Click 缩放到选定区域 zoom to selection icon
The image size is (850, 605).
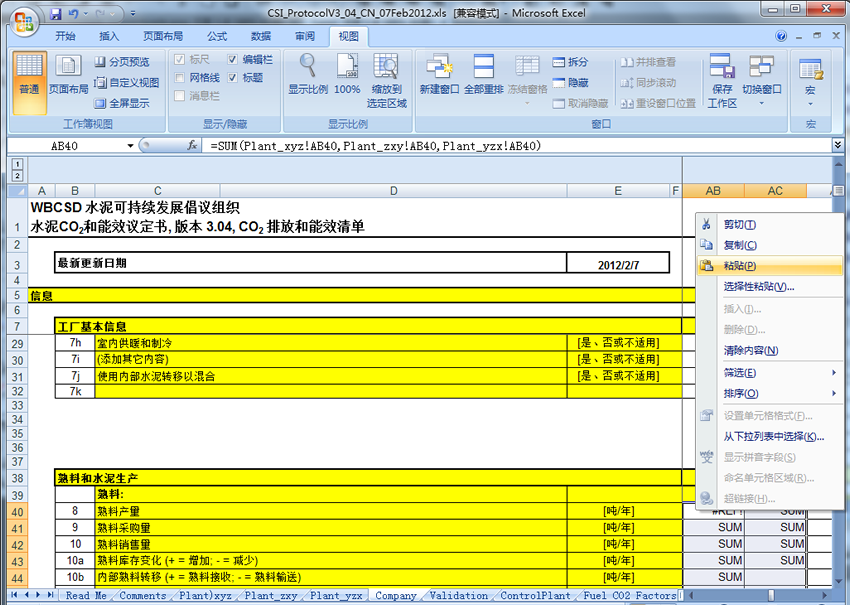(x=386, y=68)
